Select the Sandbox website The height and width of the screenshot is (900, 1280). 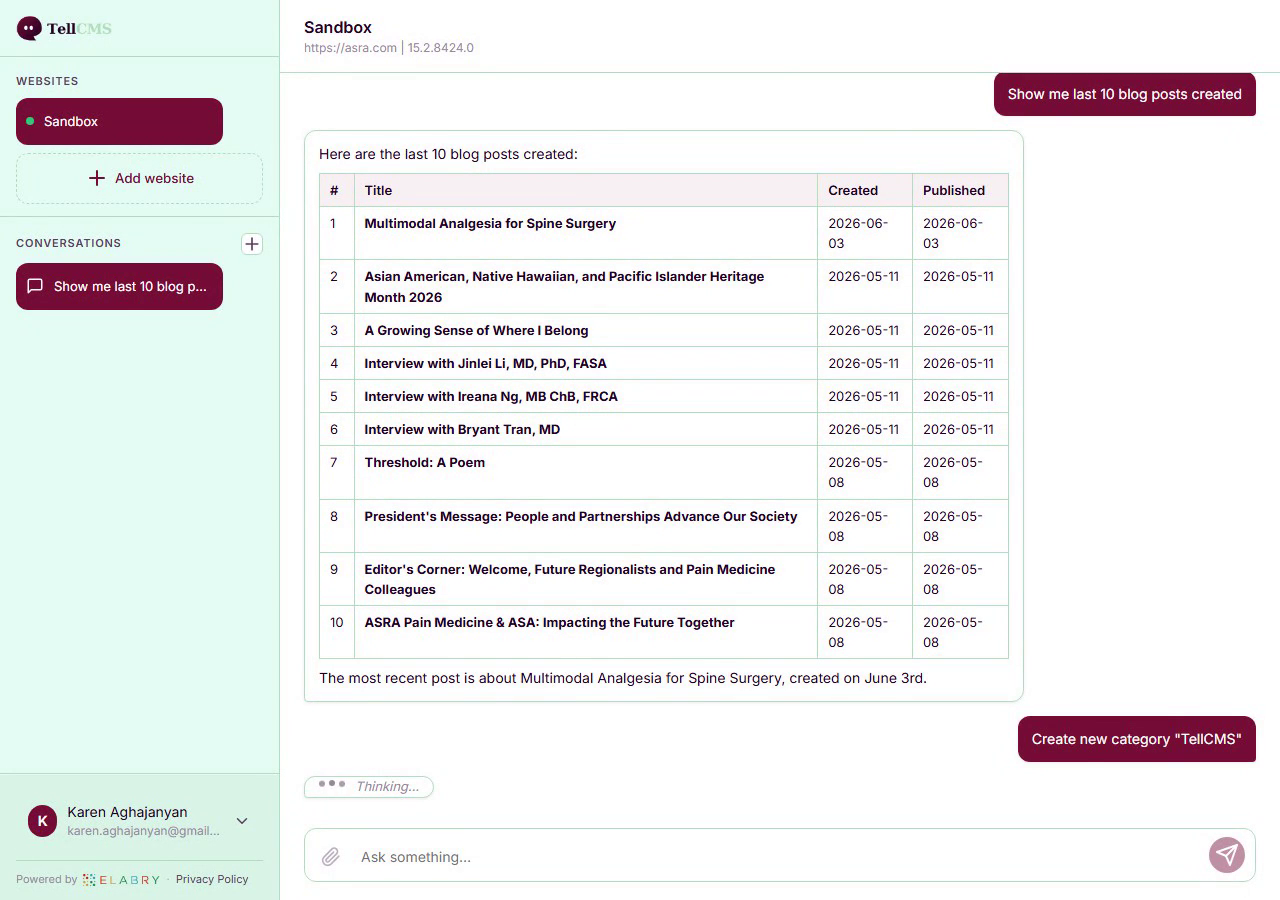(x=119, y=121)
